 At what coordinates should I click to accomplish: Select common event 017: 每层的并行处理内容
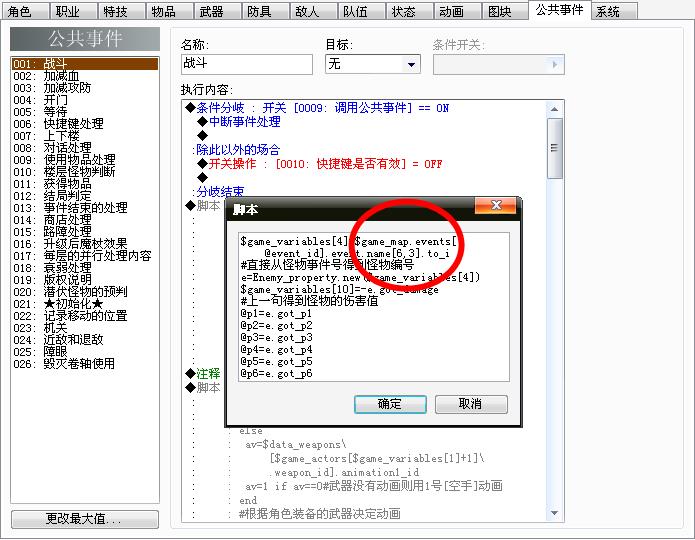coord(85,256)
